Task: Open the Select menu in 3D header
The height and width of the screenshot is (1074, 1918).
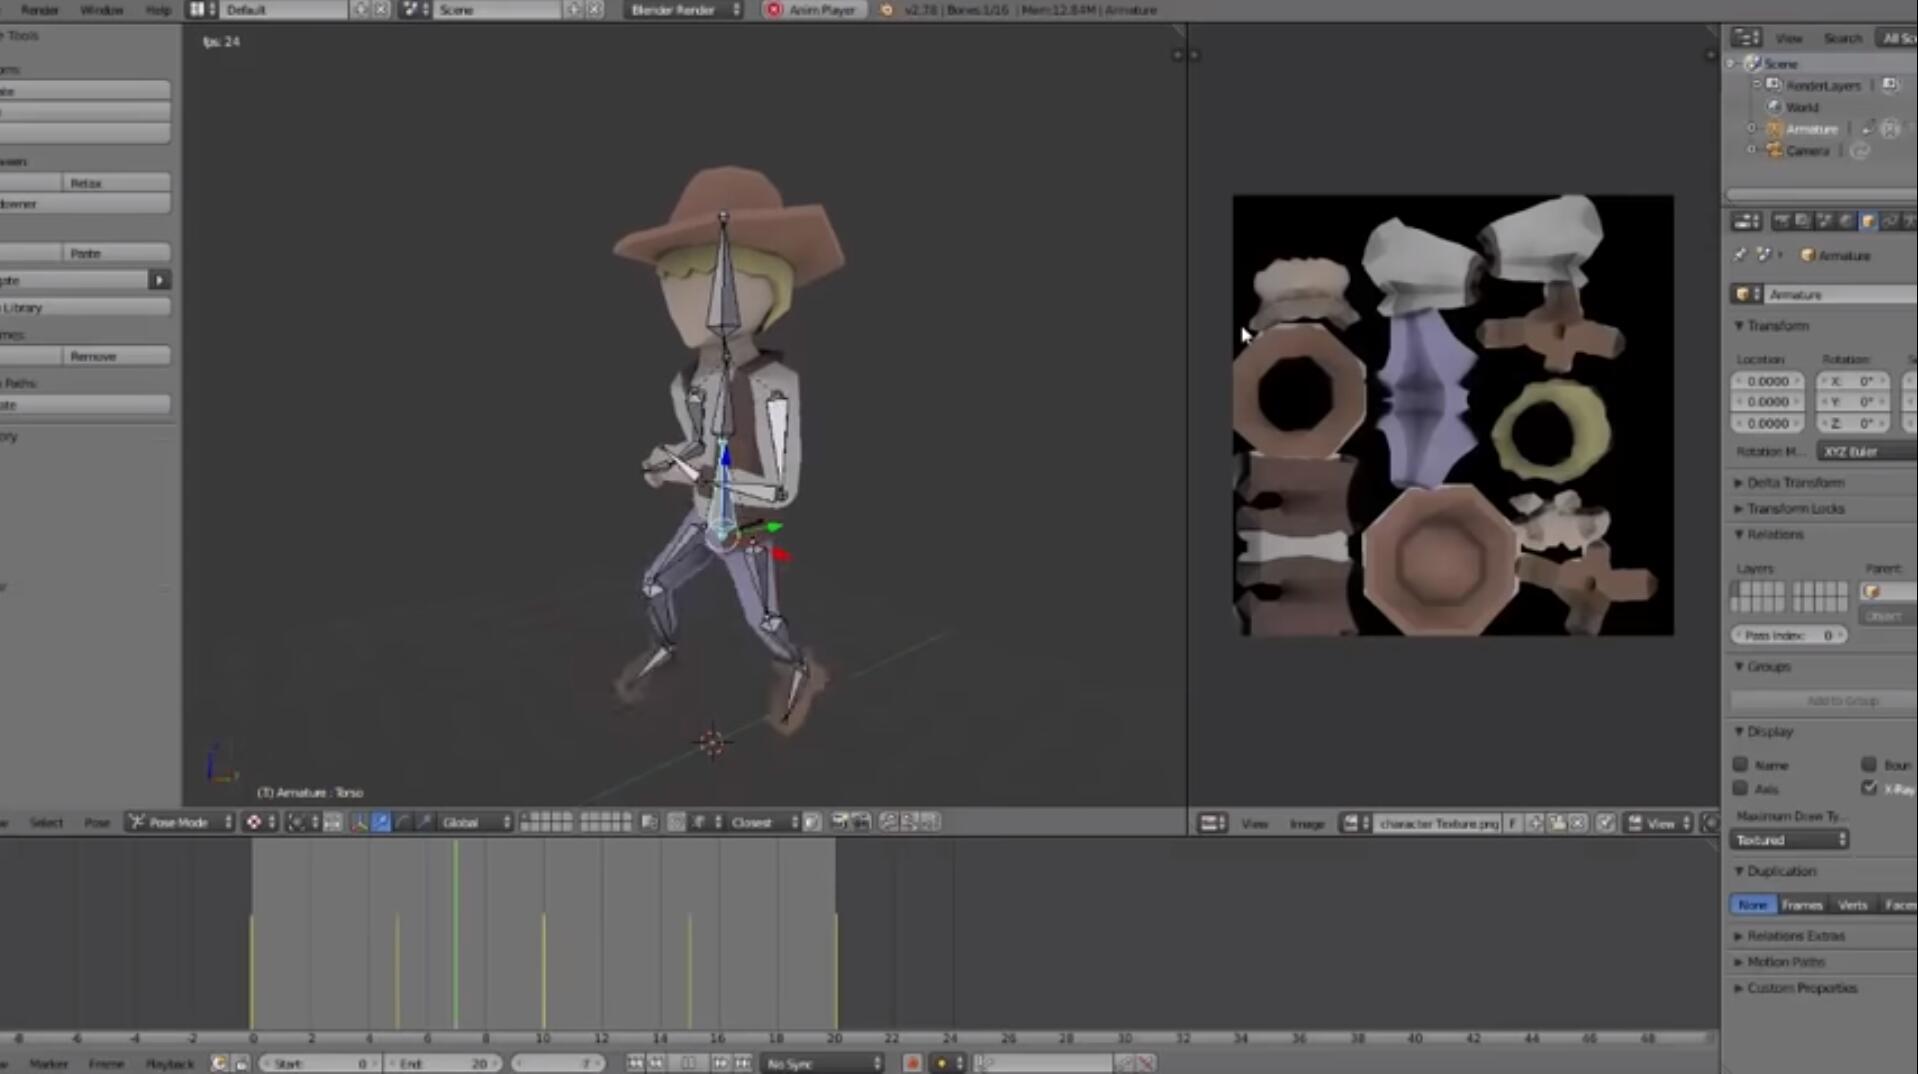Action: pyautogui.click(x=46, y=822)
